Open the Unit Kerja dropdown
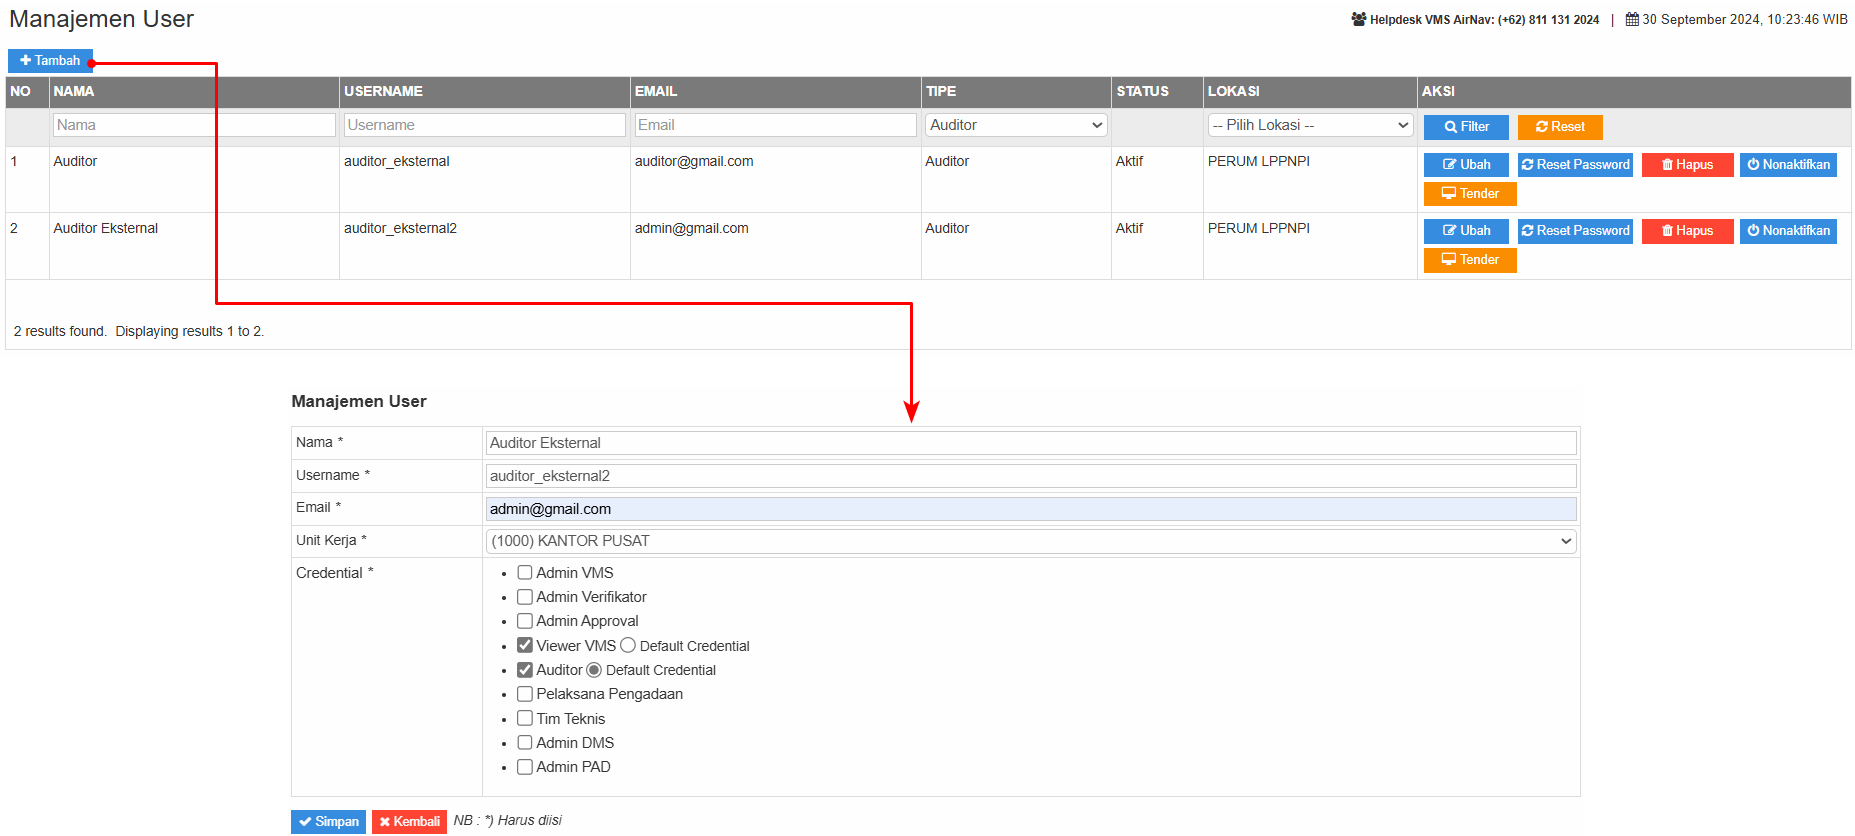 (1030, 541)
